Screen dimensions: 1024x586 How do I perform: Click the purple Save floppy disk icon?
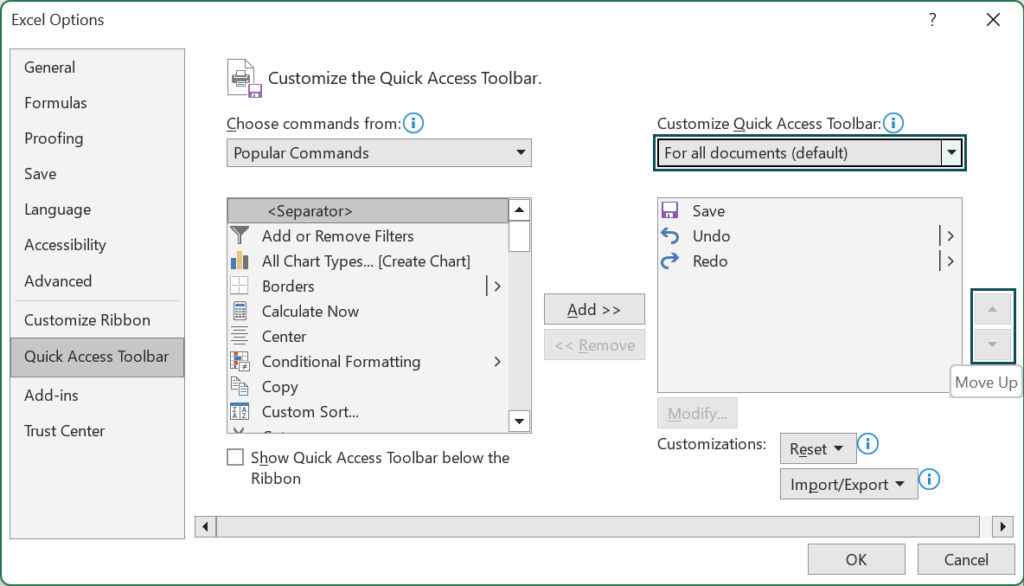click(670, 210)
